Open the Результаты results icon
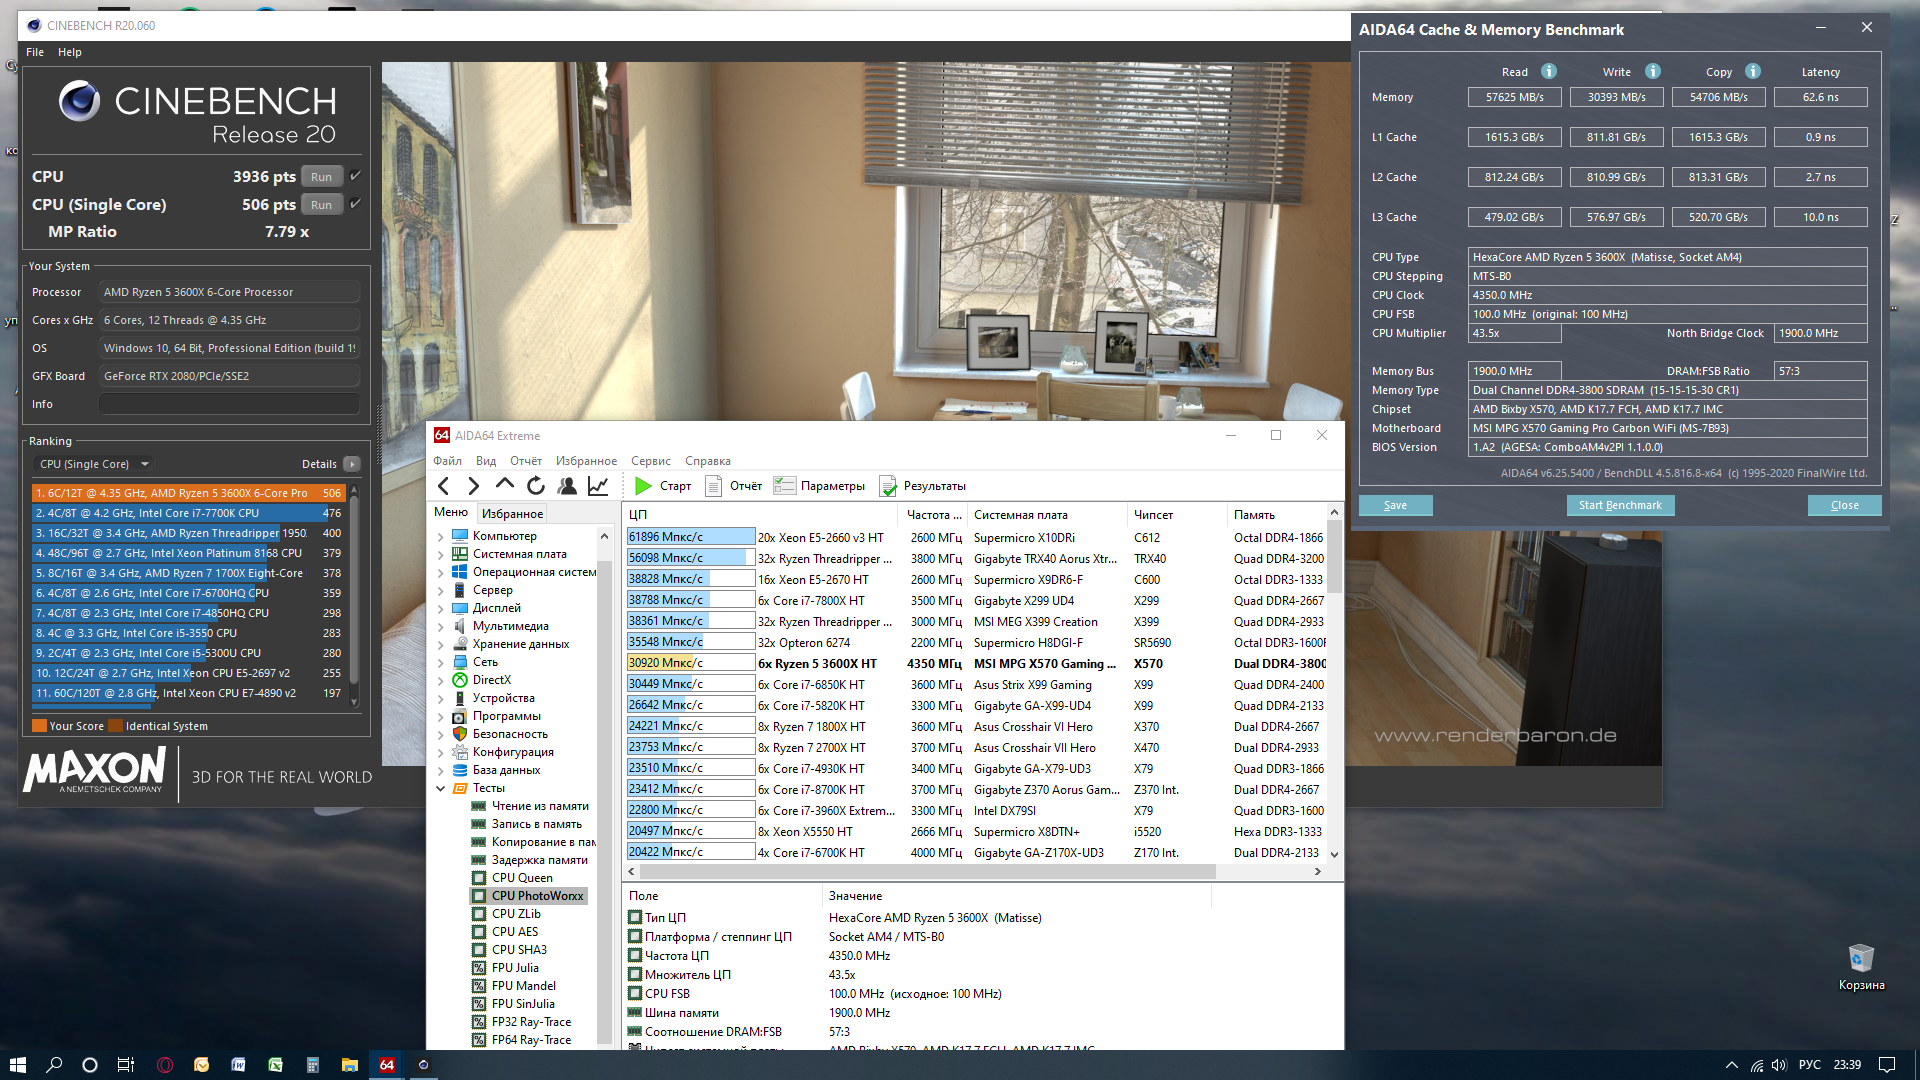This screenshot has width=1920, height=1080. point(888,486)
